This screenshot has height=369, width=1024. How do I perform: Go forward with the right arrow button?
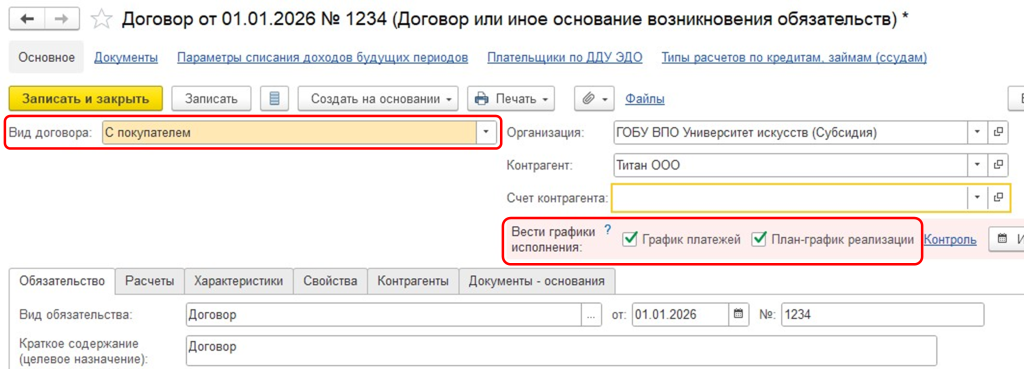pos(61,19)
